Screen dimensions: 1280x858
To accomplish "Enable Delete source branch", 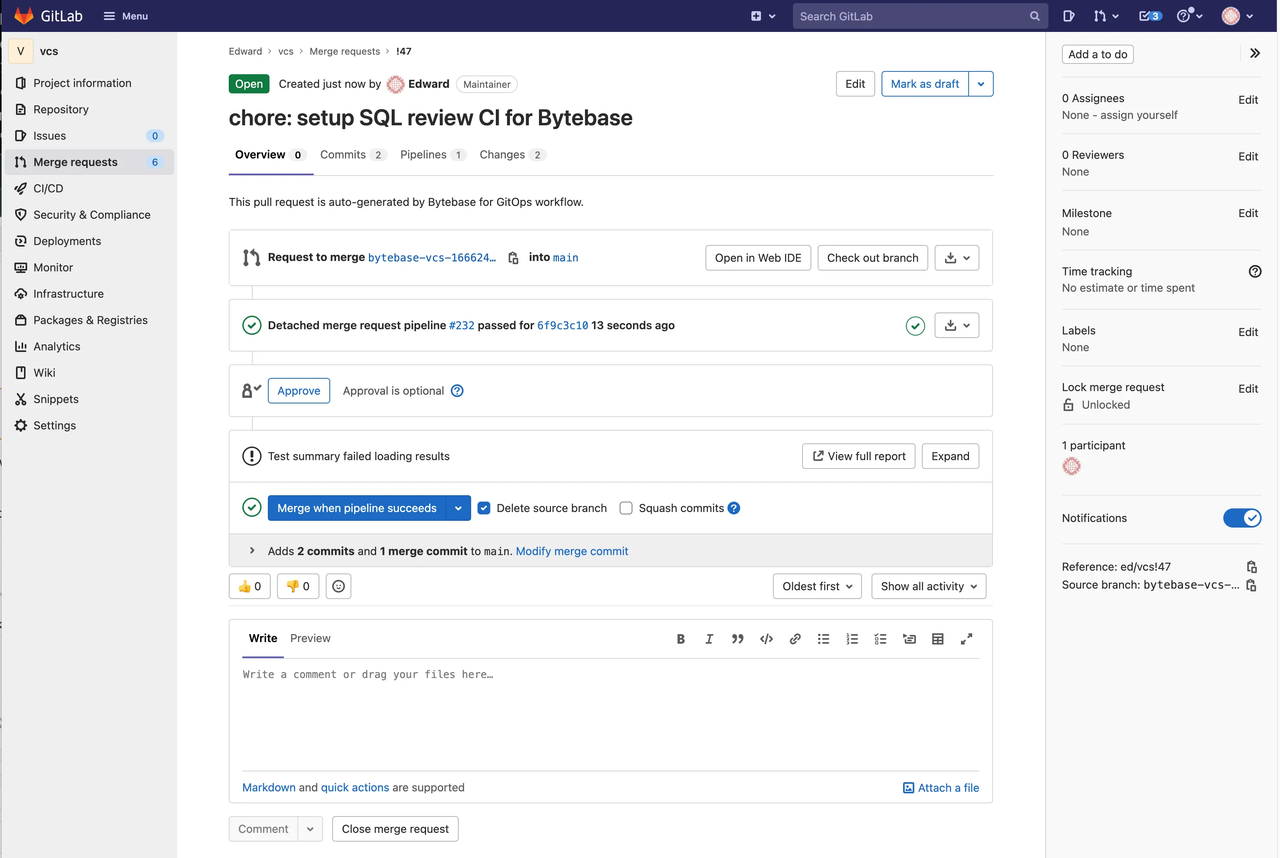I will 484,508.
